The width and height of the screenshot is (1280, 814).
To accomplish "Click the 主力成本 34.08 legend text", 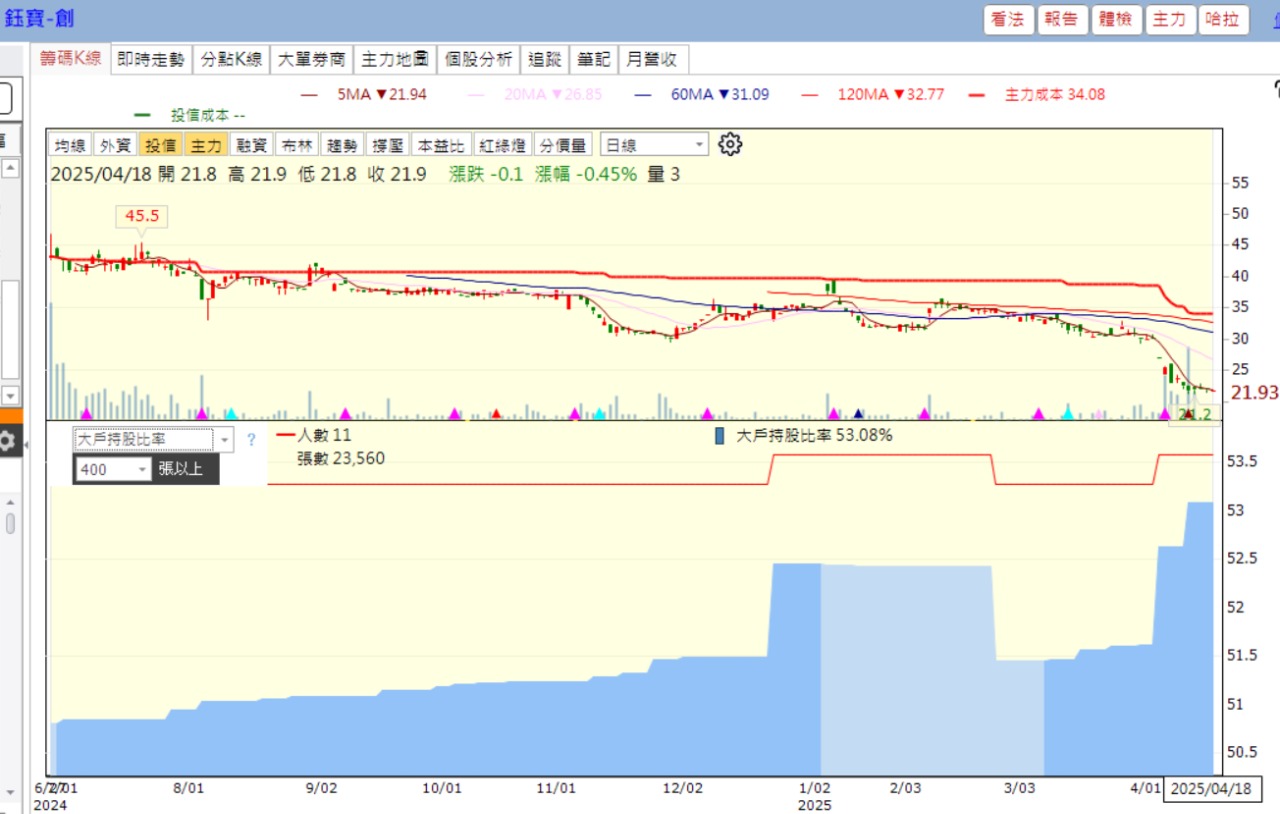I will coord(1055,94).
